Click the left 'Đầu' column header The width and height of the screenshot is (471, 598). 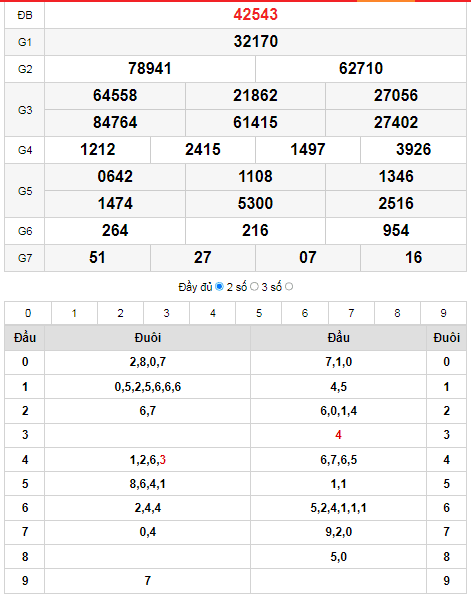tap(25, 338)
